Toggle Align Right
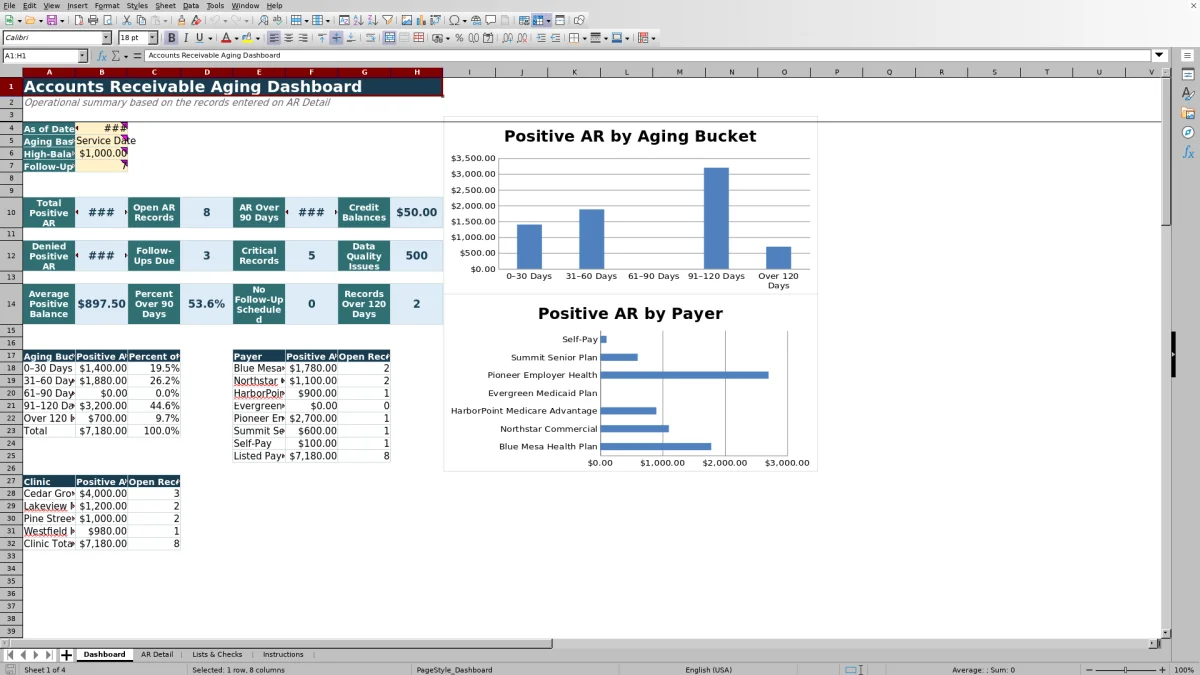Viewport: 1200px width, 675px height. click(303, 38)
